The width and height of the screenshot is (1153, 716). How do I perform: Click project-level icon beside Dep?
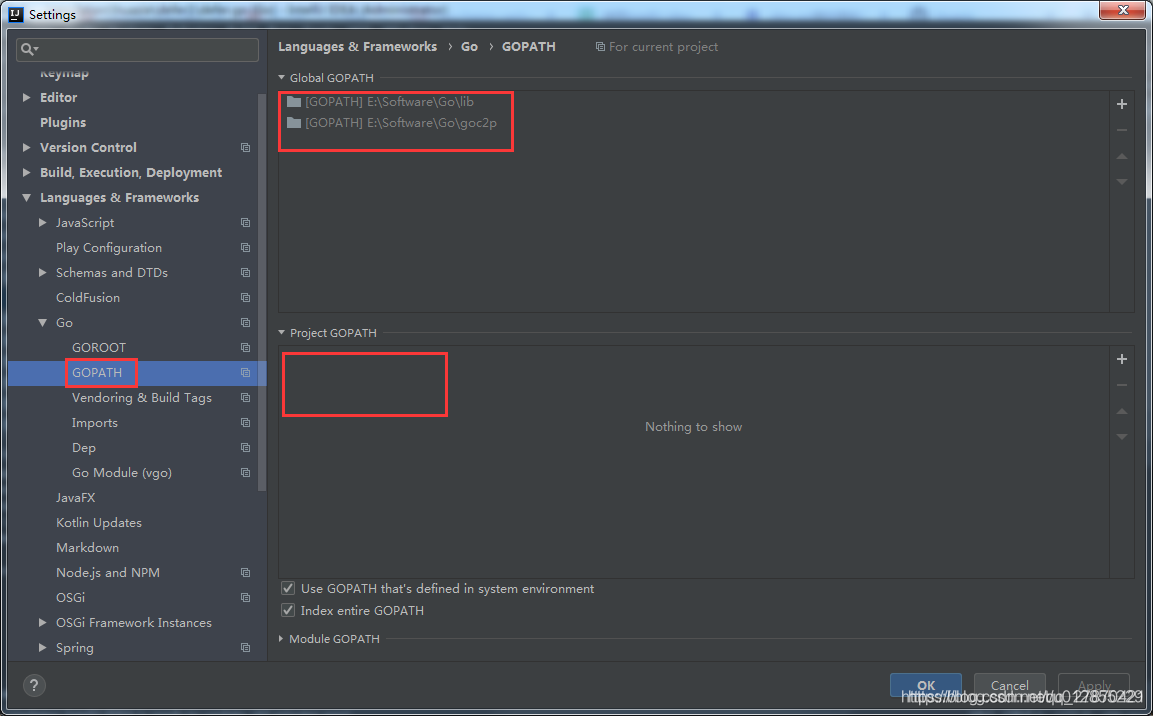[x=246, y=448]
